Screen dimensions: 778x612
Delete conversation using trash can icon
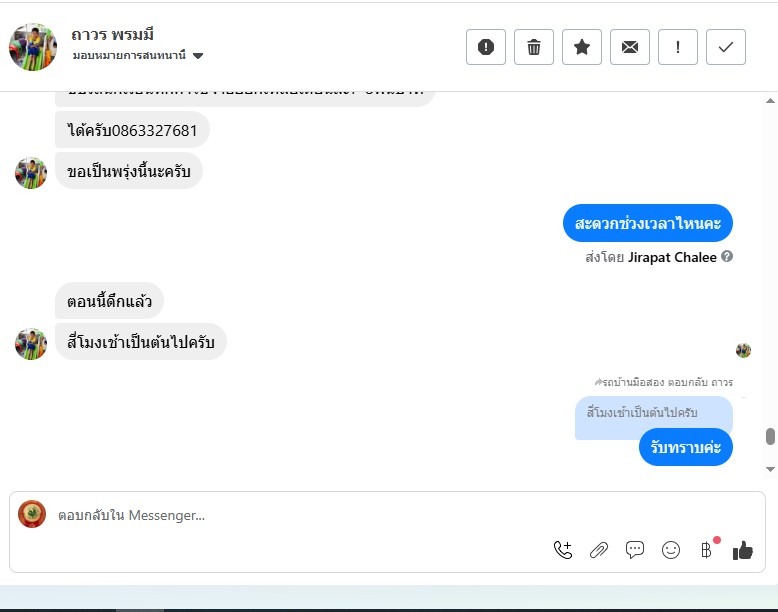click(534, 47)
